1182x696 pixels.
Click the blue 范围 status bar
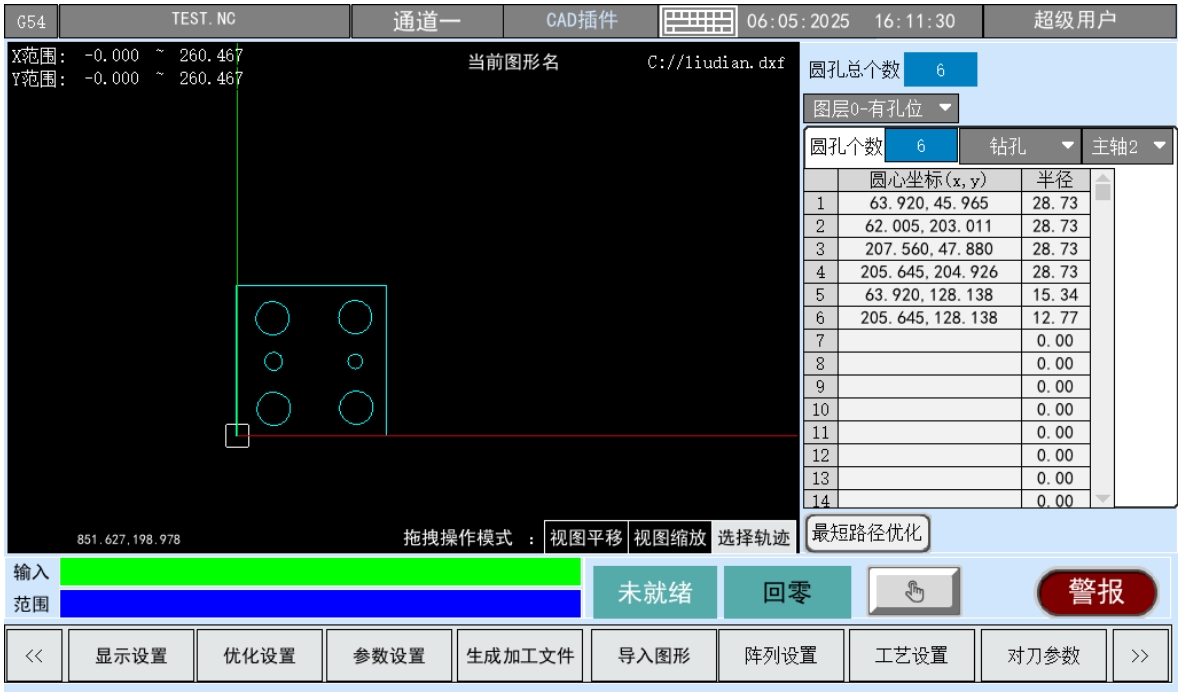[x=320, y=604]
